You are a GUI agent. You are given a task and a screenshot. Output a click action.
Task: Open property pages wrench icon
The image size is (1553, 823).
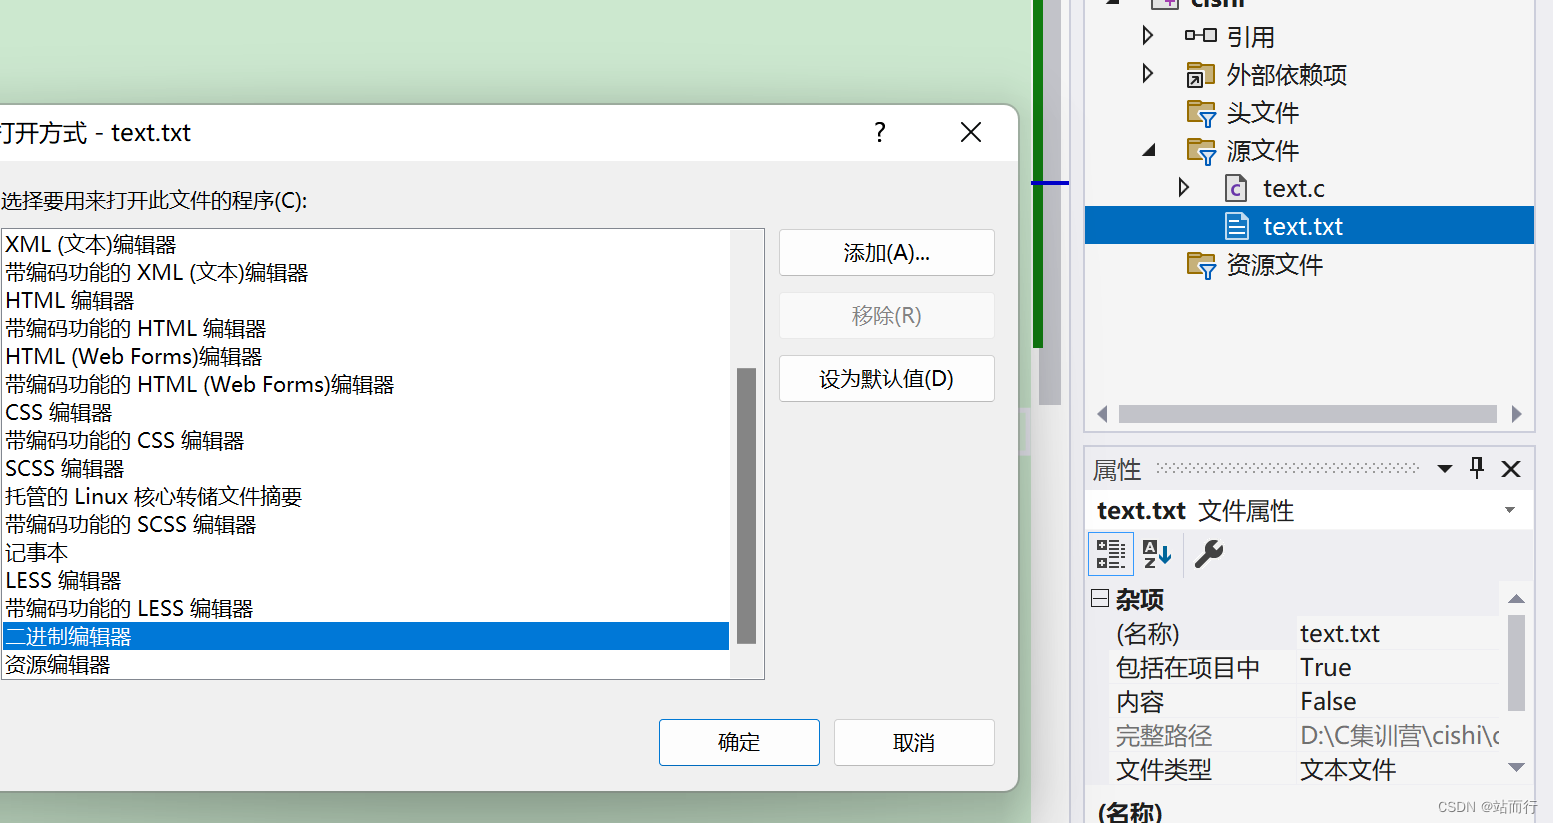(x=1208, y=553)
